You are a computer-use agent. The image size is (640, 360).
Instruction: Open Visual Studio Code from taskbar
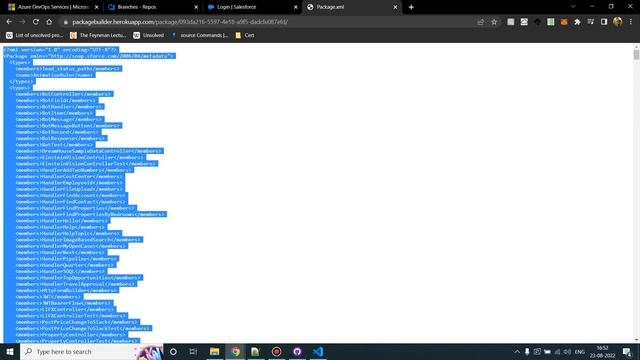[x=318, y=351]
